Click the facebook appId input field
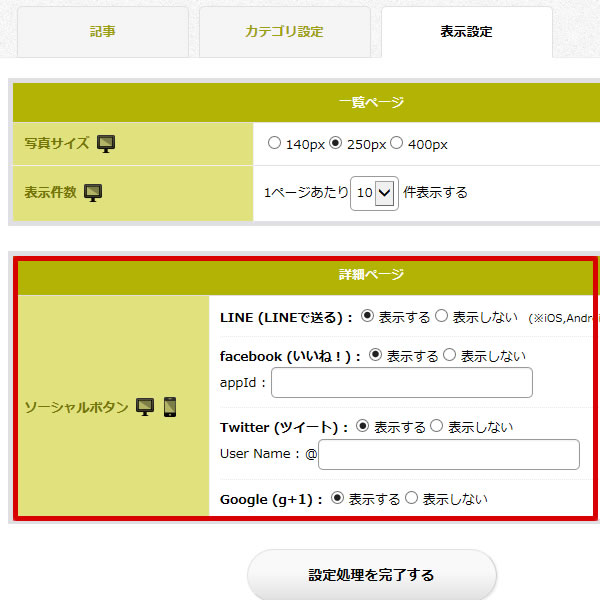Viewport: 600px width, 600px height. coord(401,382)
